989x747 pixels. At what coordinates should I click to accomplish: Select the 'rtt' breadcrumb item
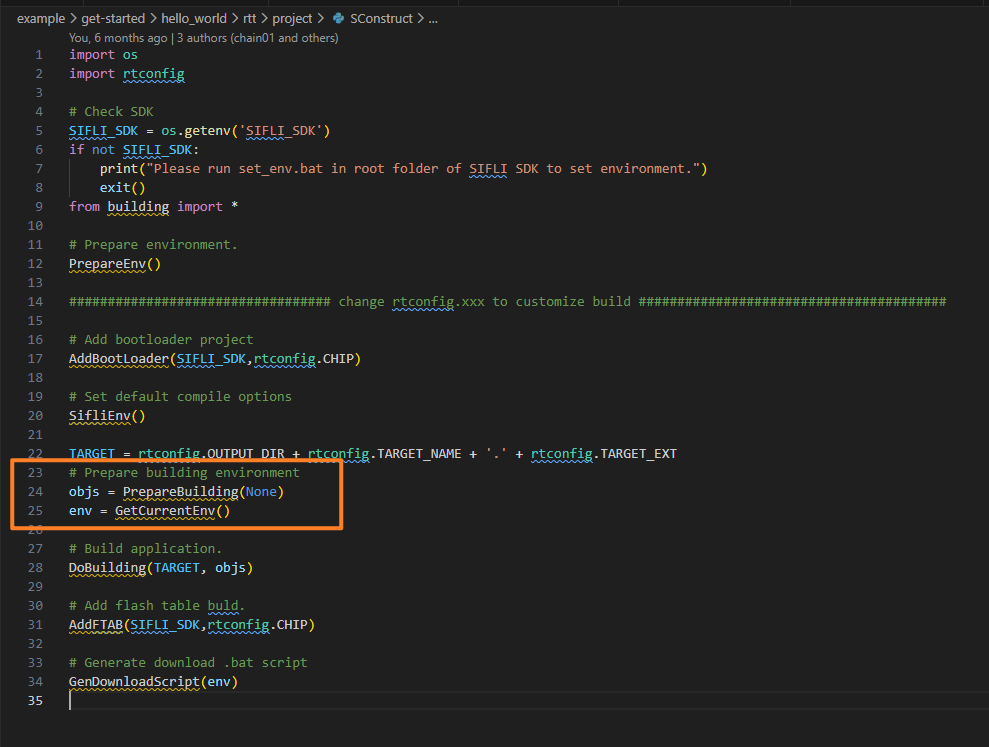point(250,19)
